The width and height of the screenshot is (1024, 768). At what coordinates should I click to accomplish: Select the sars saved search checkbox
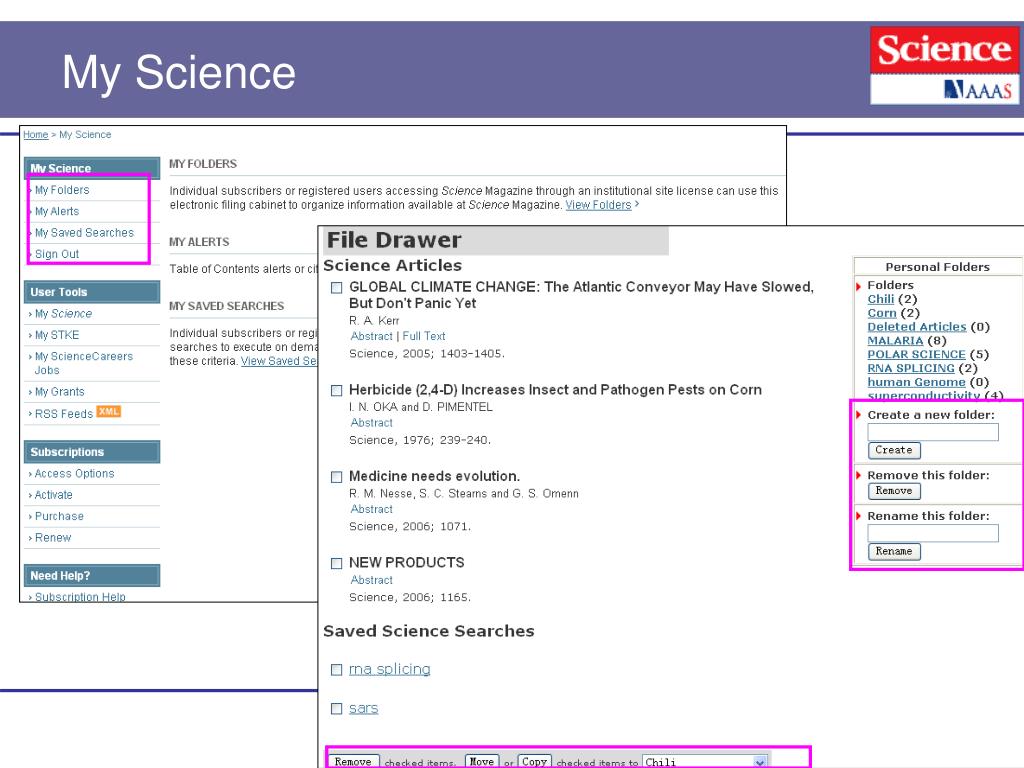pos(336,709)
